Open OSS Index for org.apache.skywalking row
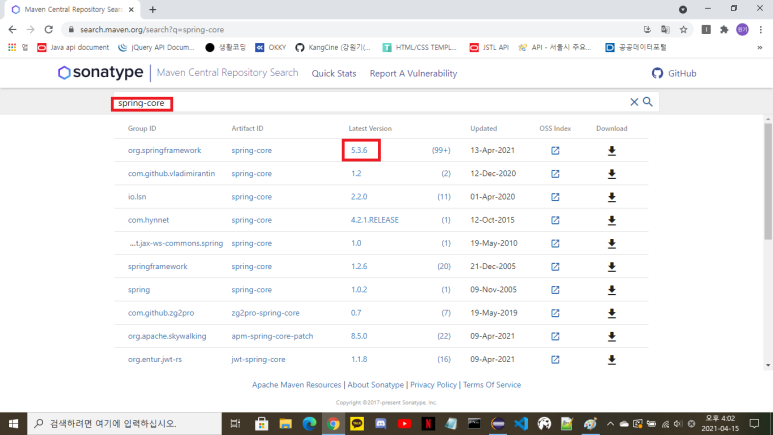Image resolution: width=773 pixels, height=435 pixels. (x=555, y=336)
